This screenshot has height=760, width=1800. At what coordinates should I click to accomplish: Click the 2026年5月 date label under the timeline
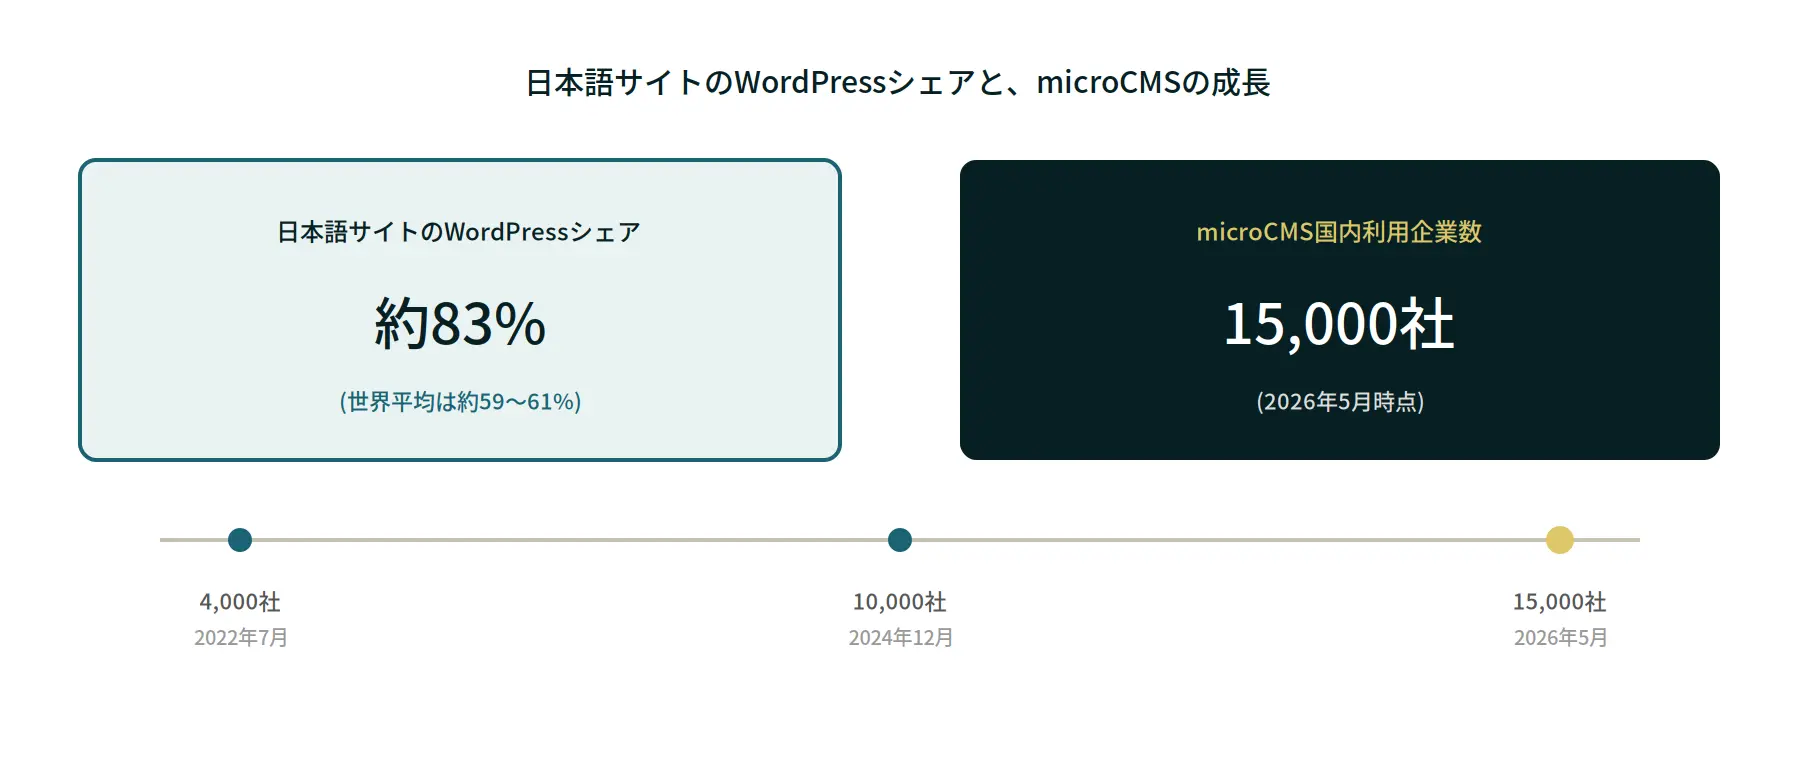point(1561,638)
